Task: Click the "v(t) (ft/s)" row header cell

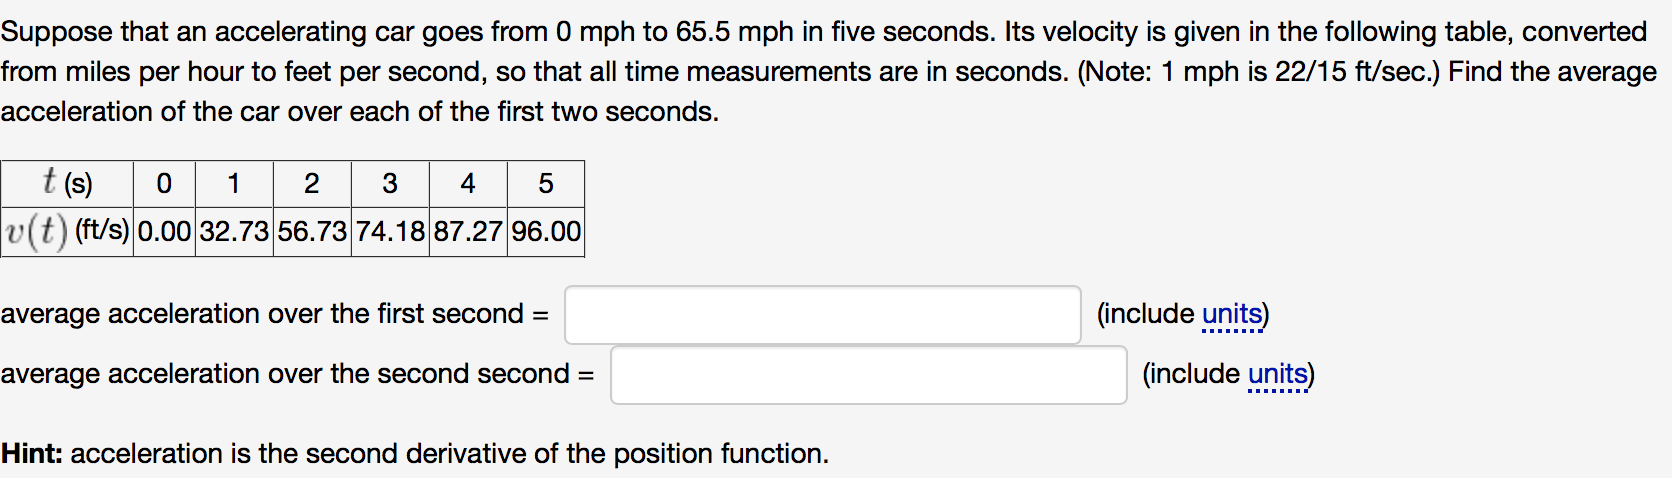Action: [67, 232]
